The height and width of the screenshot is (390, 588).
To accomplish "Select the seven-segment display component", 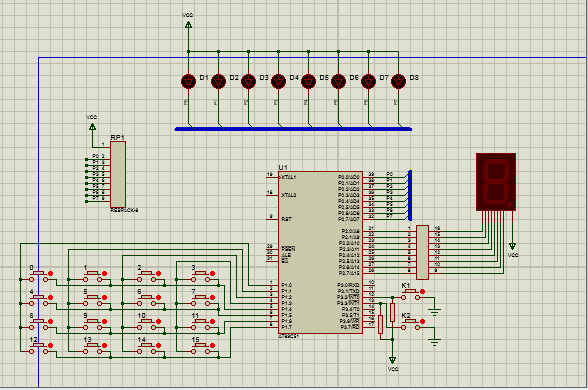I will click(x=496, y=182).
